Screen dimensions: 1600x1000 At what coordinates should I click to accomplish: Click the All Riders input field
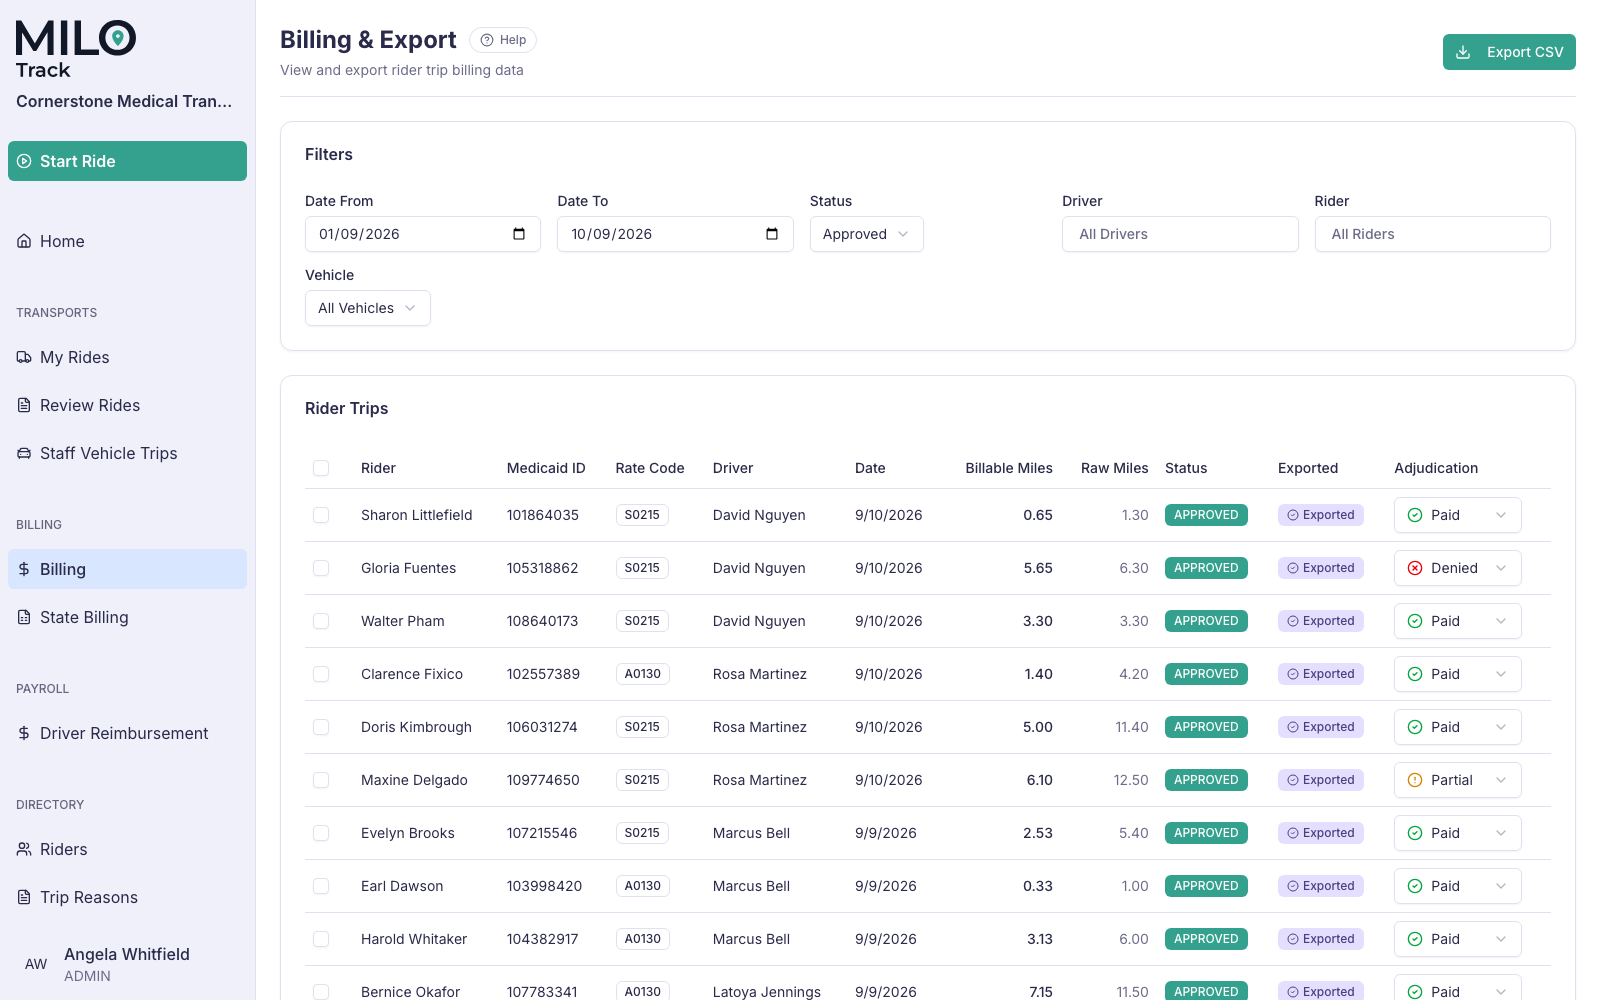pyautogui.click(x=1432, y=234)
